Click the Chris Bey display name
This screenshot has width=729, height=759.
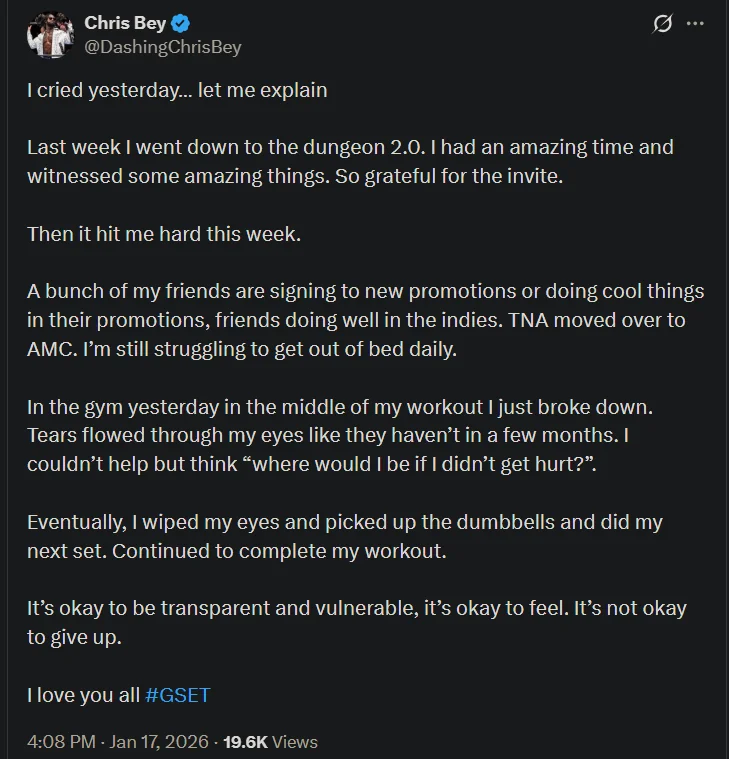(x=125, y=23)
